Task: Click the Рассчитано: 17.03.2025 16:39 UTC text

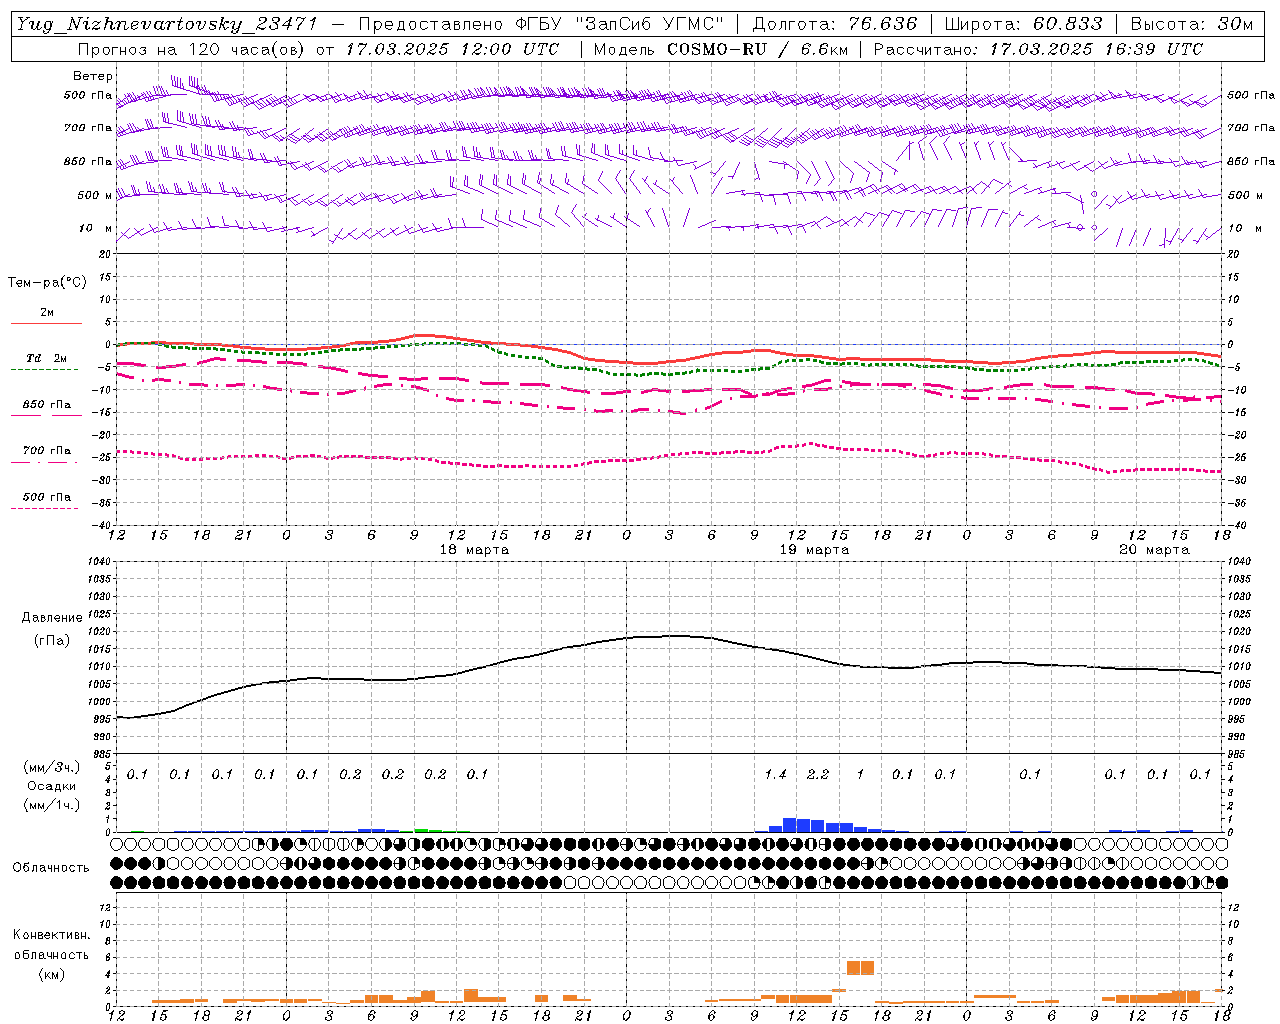Action: 1038,49
